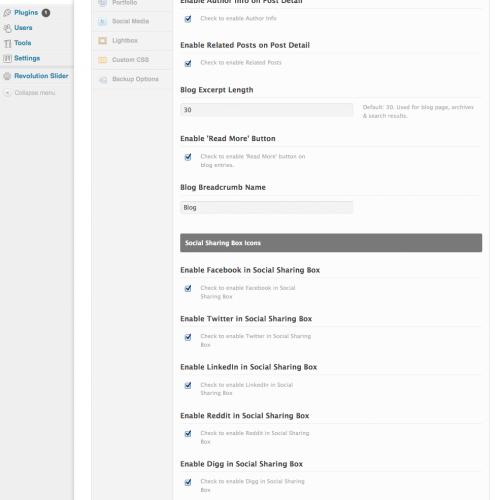Click the Lightbox panel icon
500x500 pixels.
102,41
